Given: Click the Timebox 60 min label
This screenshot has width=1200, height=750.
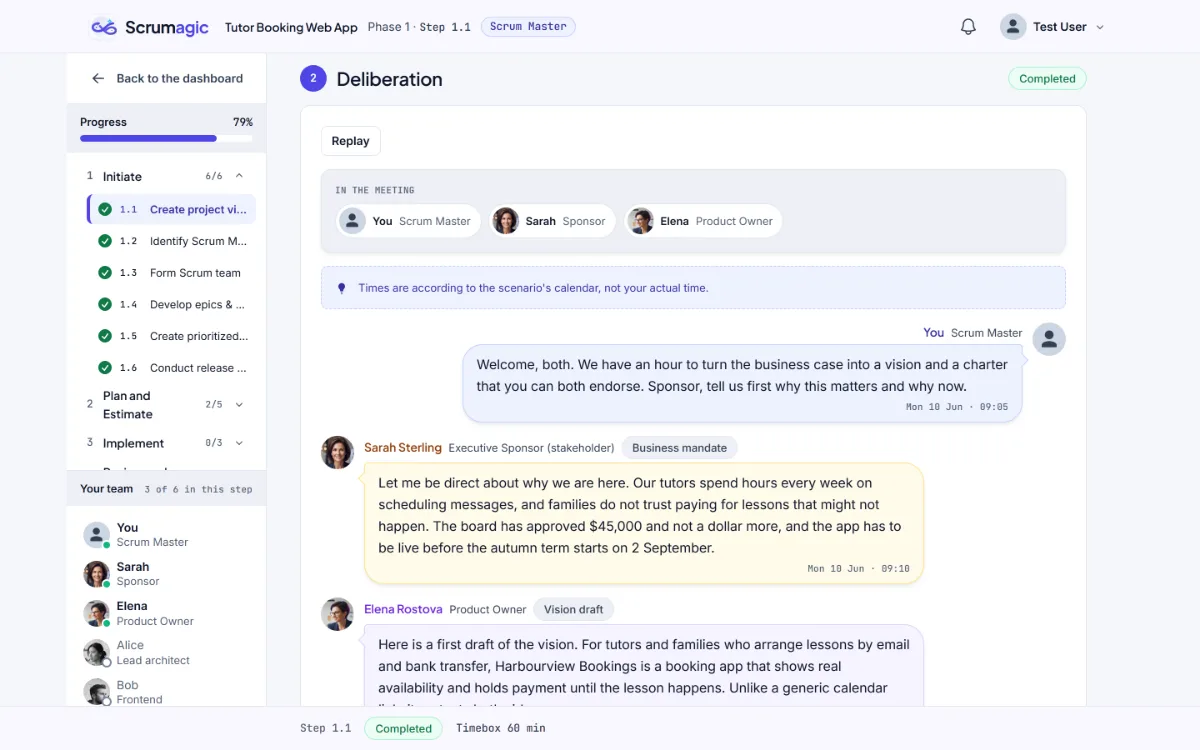Looking at the screenshot, I should (x=501, y=729).
